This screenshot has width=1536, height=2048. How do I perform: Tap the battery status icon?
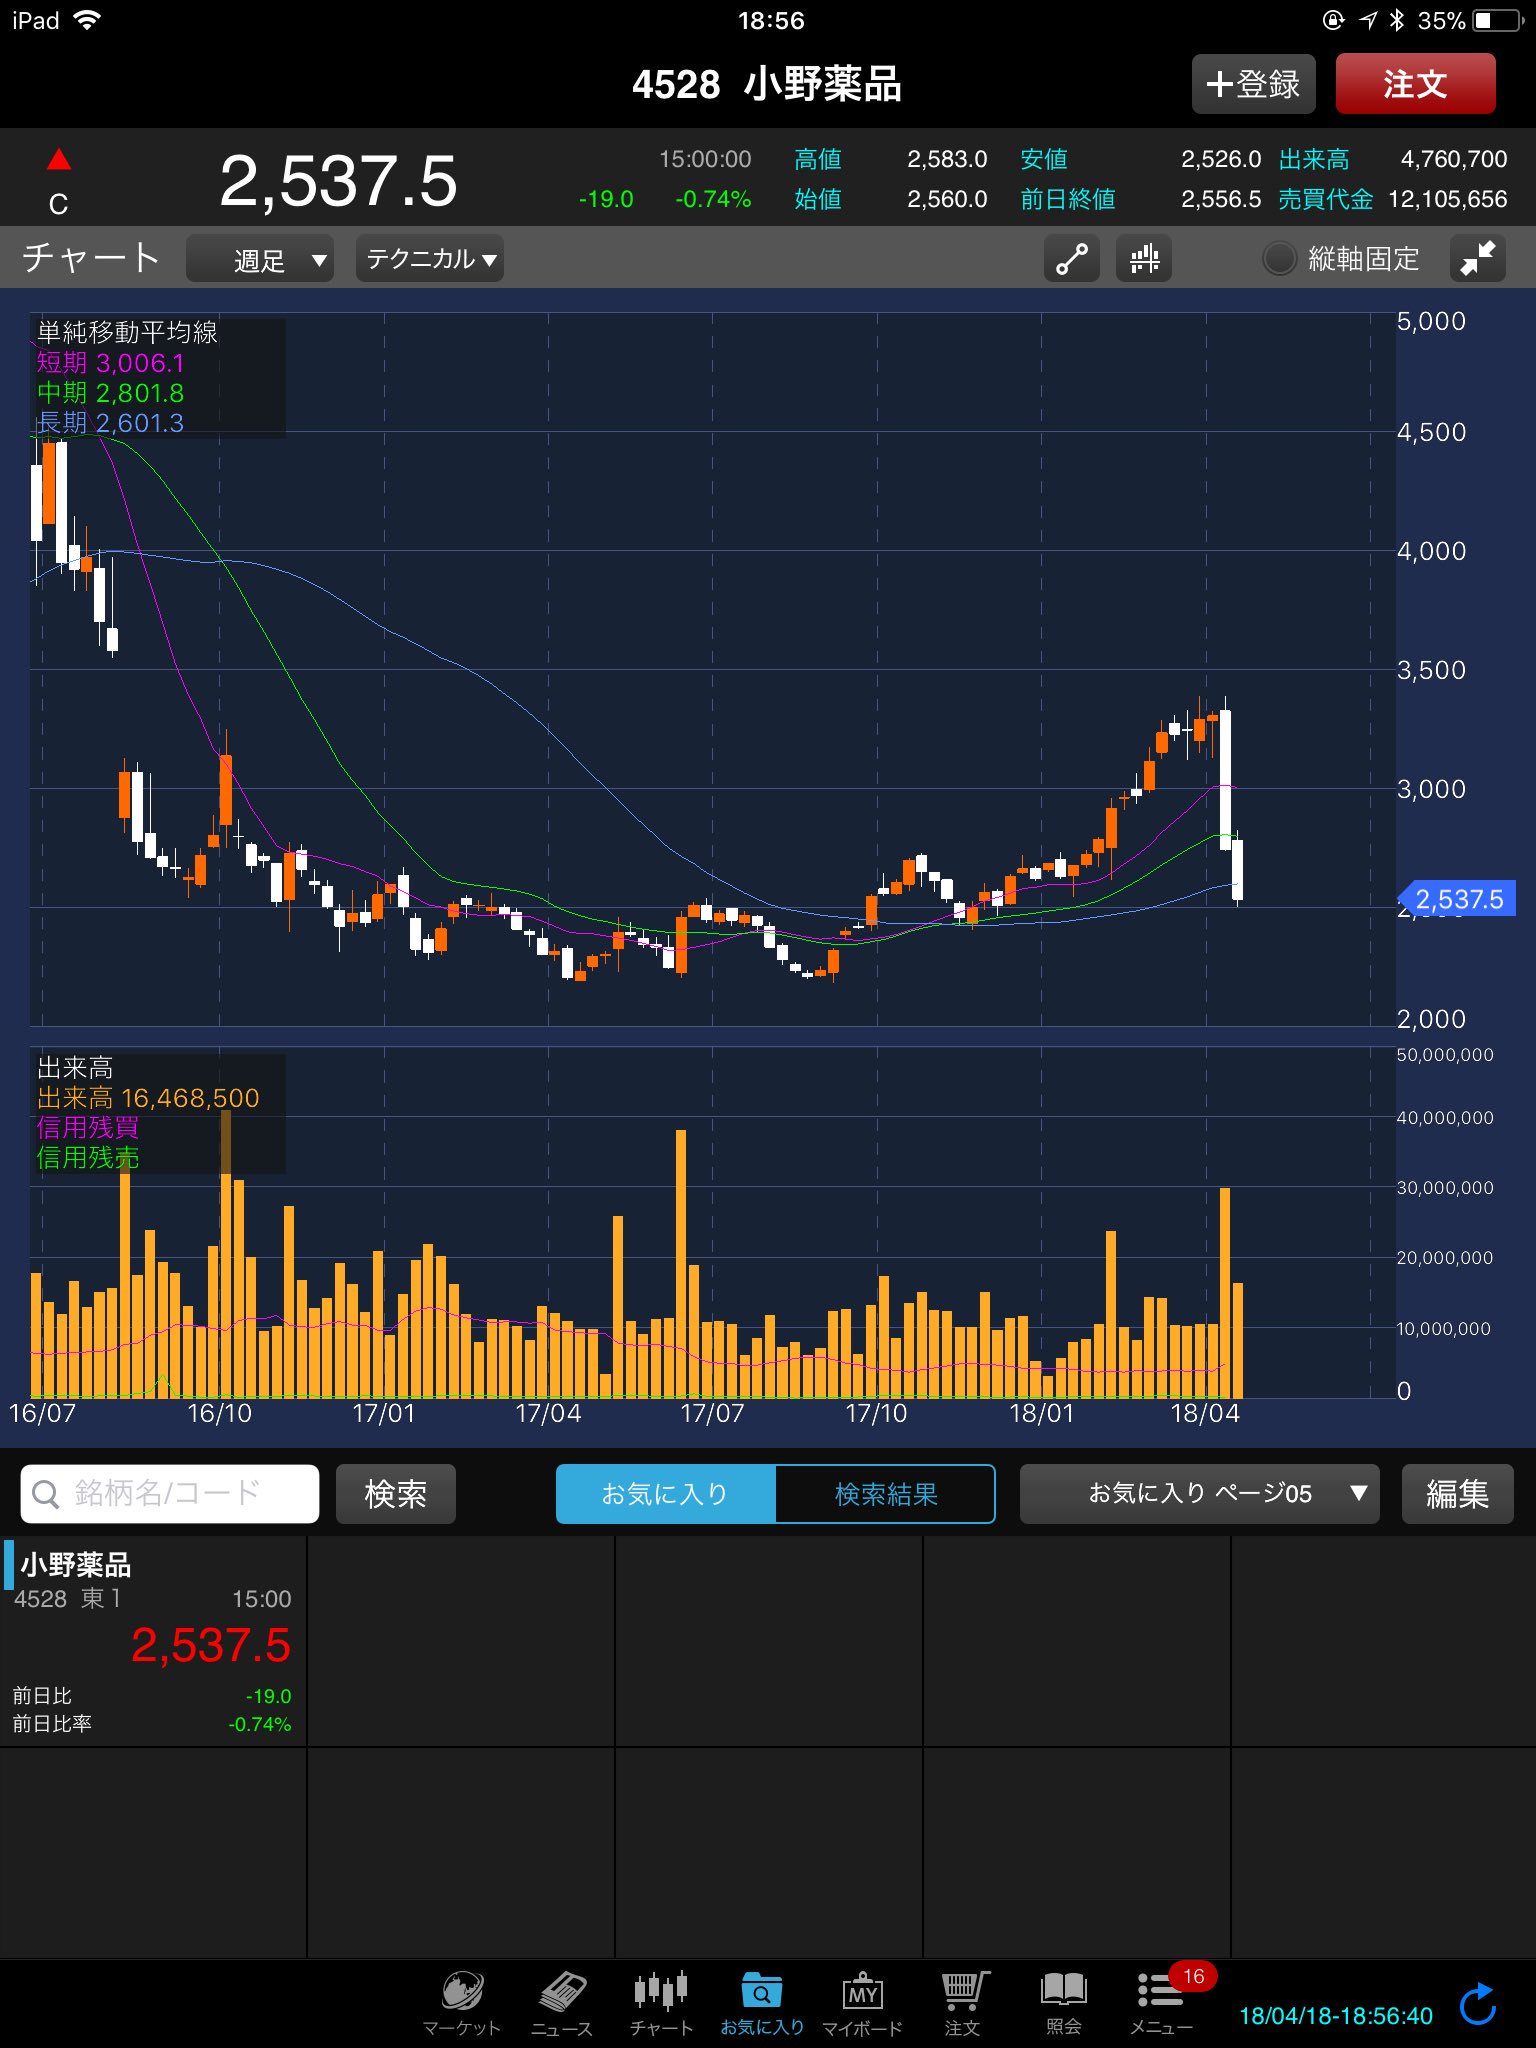point(1496,20)
